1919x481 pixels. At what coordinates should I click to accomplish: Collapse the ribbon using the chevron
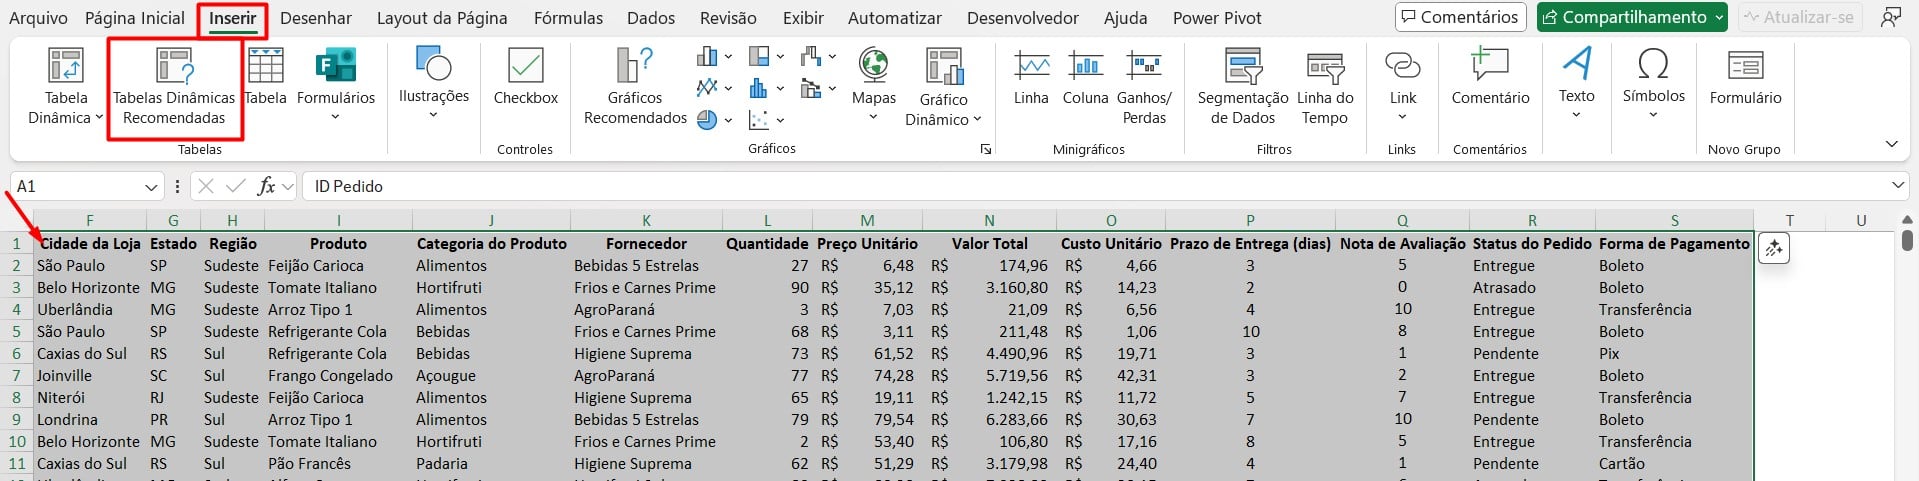coord(1891,144)
